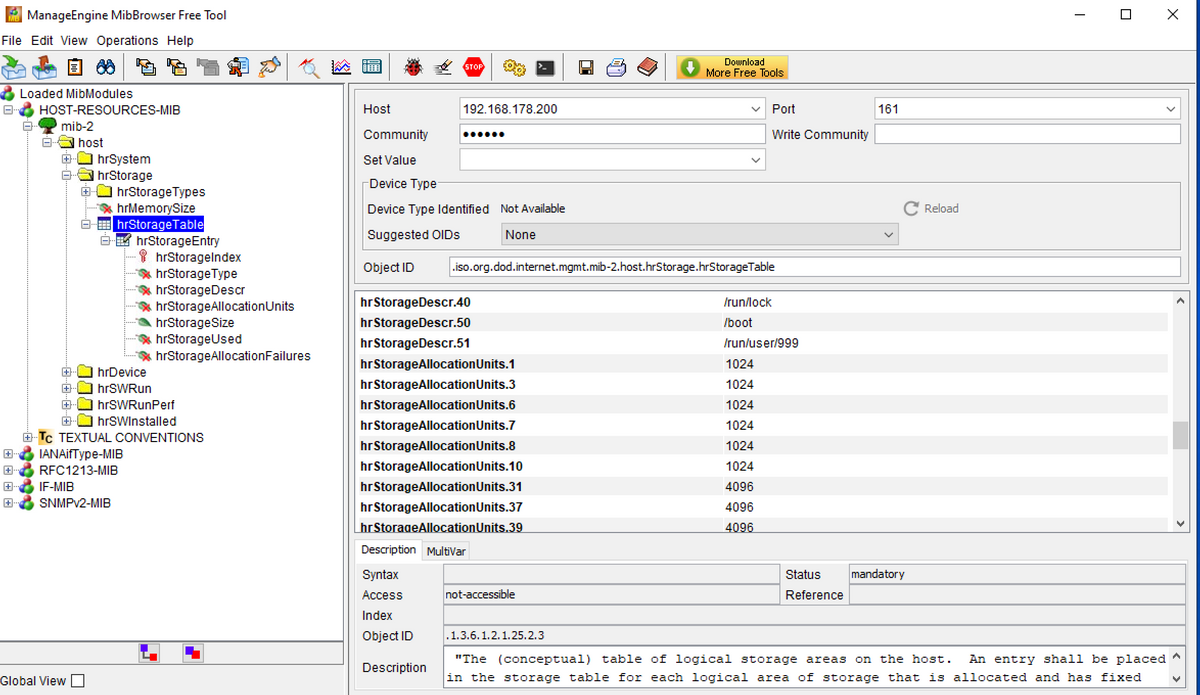Viewport: 1200px width, 695px height.
Task: Open the File menu
Action: click(12, 41)
